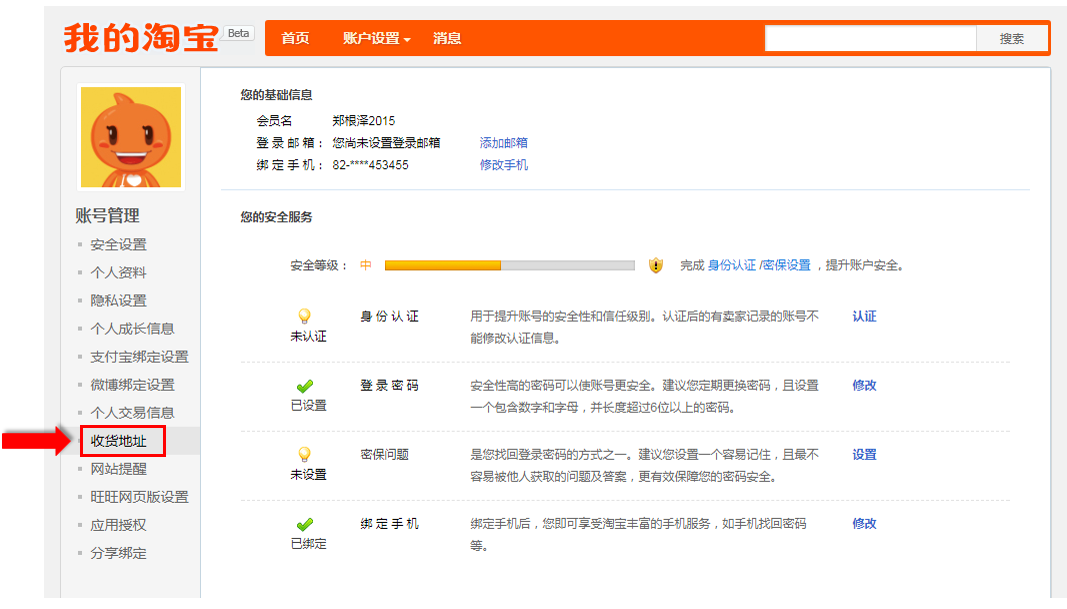Open the 消息 menu item
Viewport: 1067px width, 609px height.
tap(447, 38)
